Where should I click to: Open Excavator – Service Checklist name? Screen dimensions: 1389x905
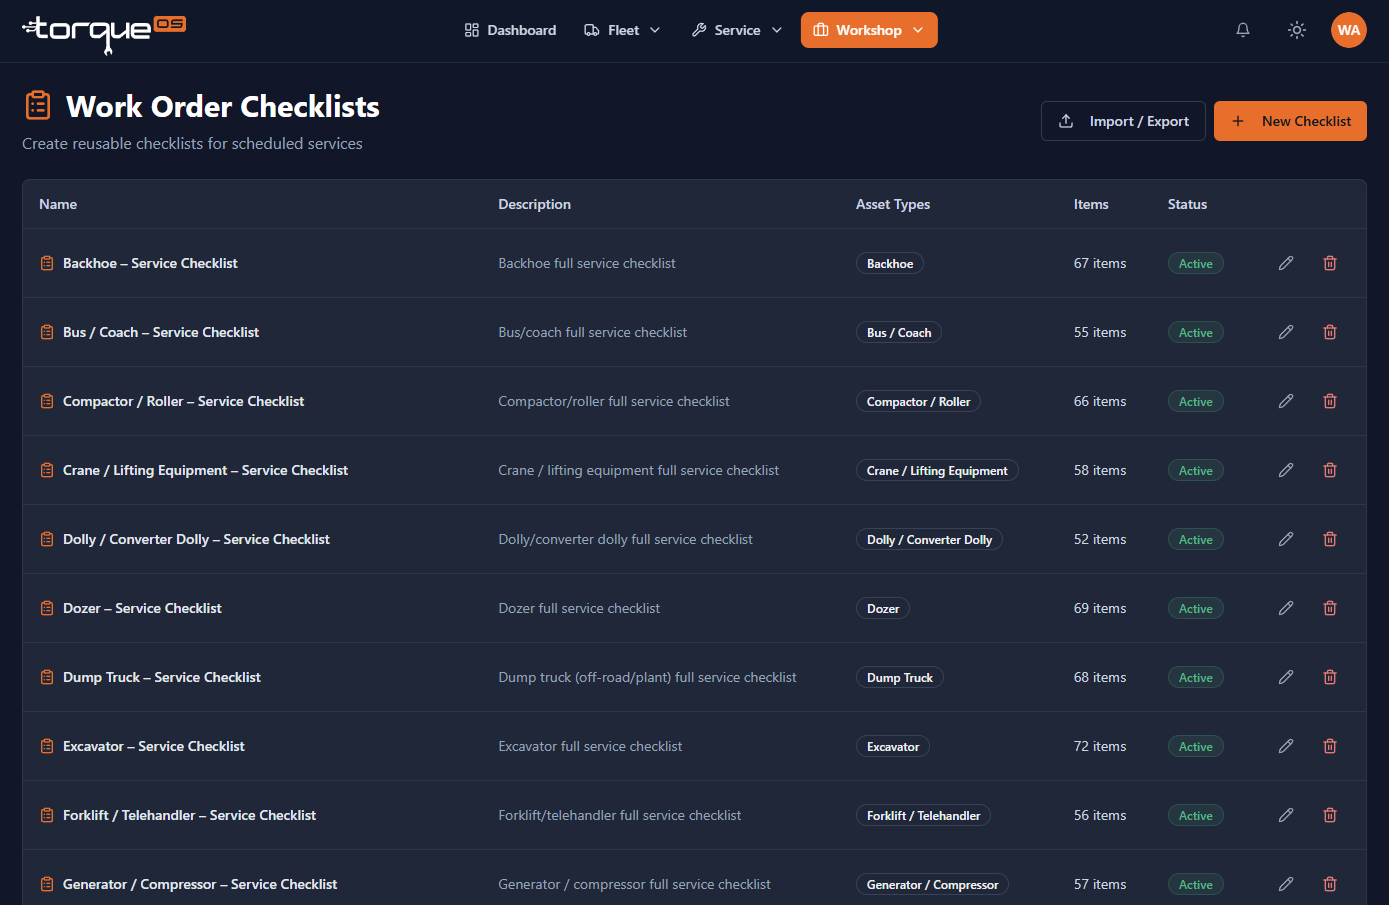[x=154, y=746]
